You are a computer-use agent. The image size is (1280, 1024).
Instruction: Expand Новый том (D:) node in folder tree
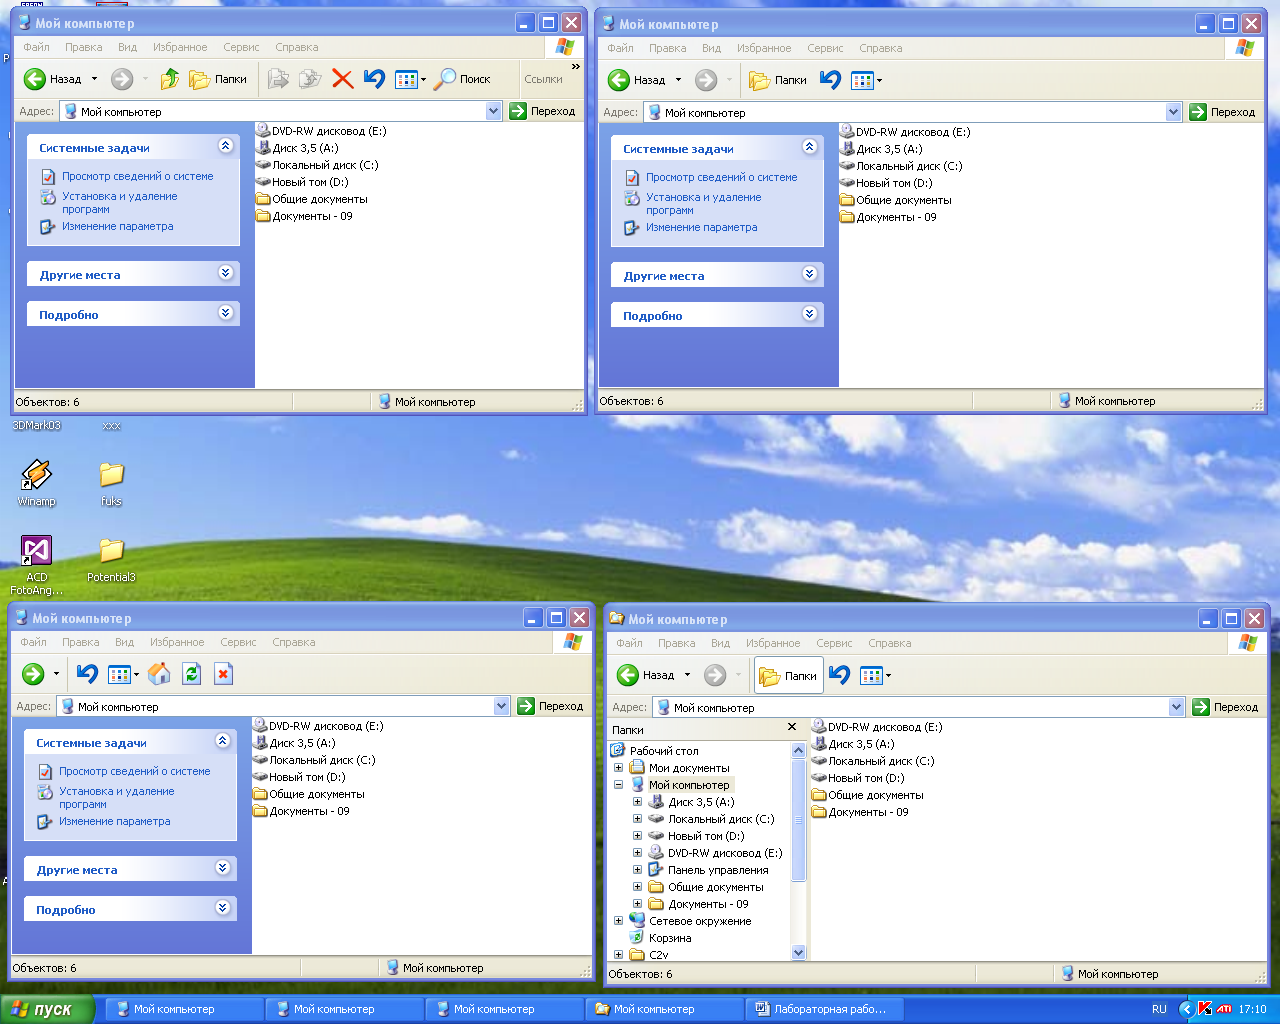[x=637, y=836]
